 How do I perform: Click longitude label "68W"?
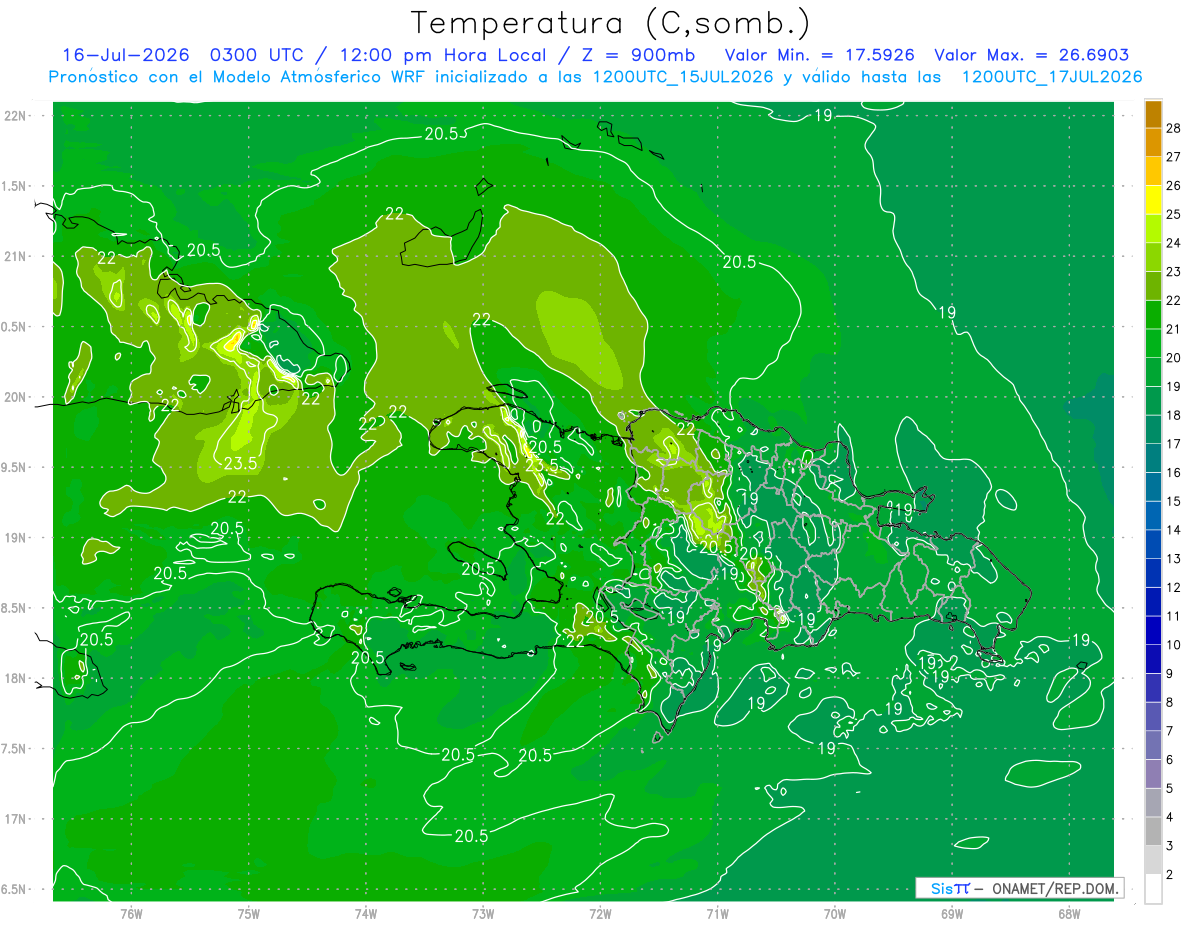click(x=1068, y=914)
